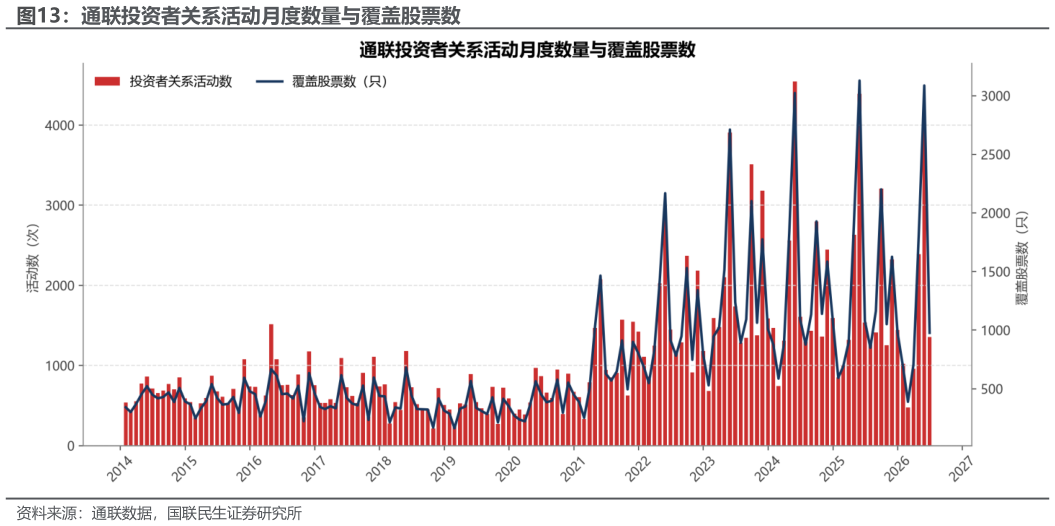
Task: Select legend label 覆盖股票数（只）
Action: click(x=340, y=81)
